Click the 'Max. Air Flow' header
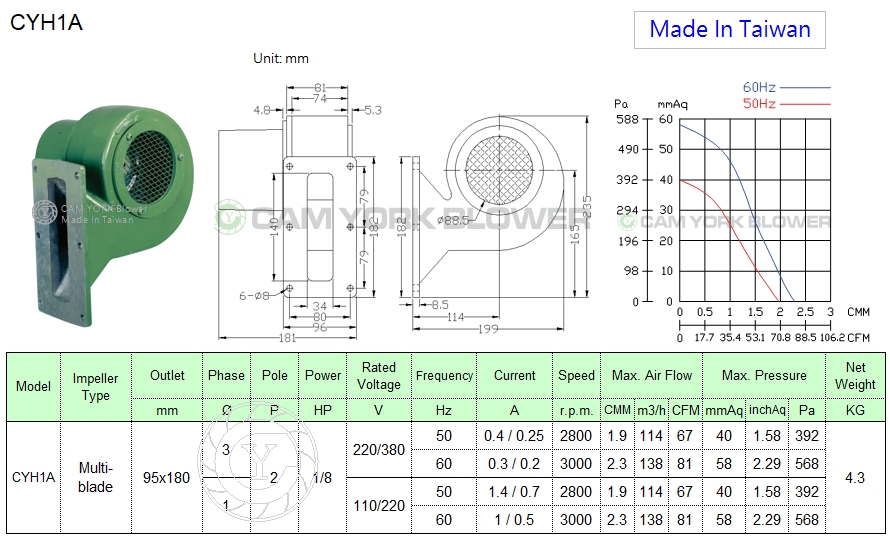Screen dimensions: 890x543 point(652,376)
